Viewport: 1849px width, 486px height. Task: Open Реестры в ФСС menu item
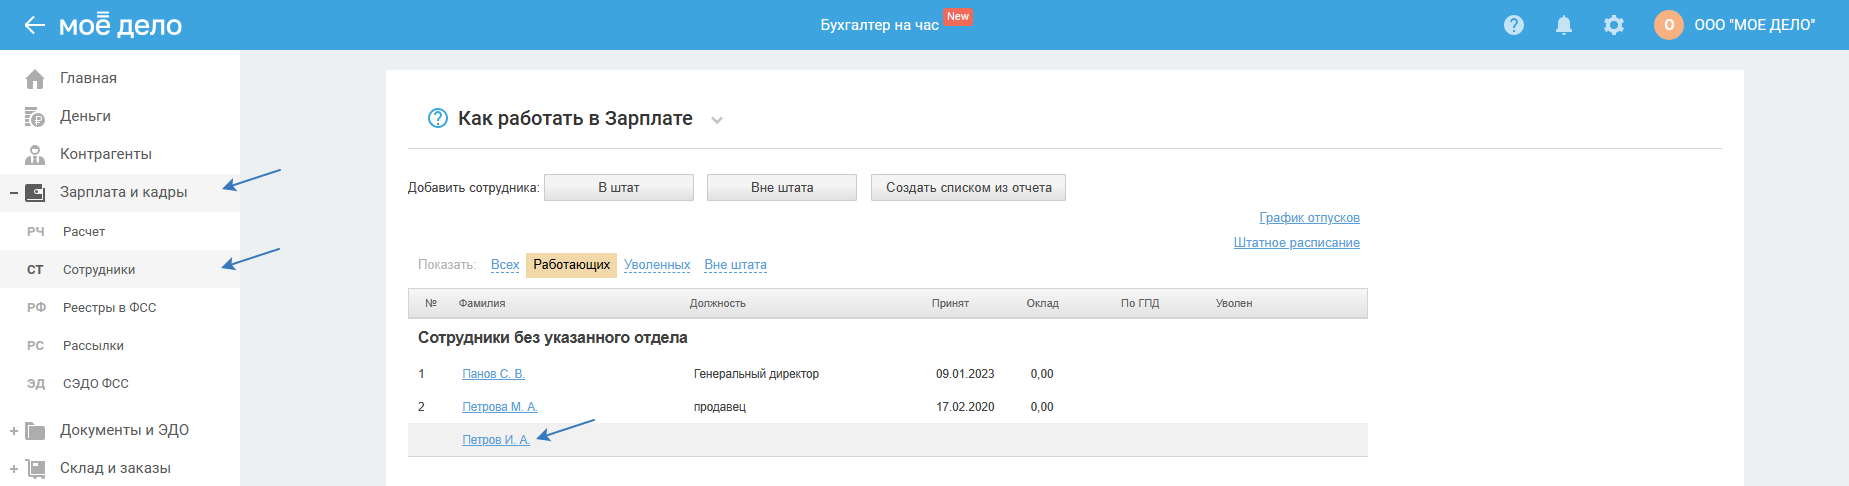tap(109, 308)
